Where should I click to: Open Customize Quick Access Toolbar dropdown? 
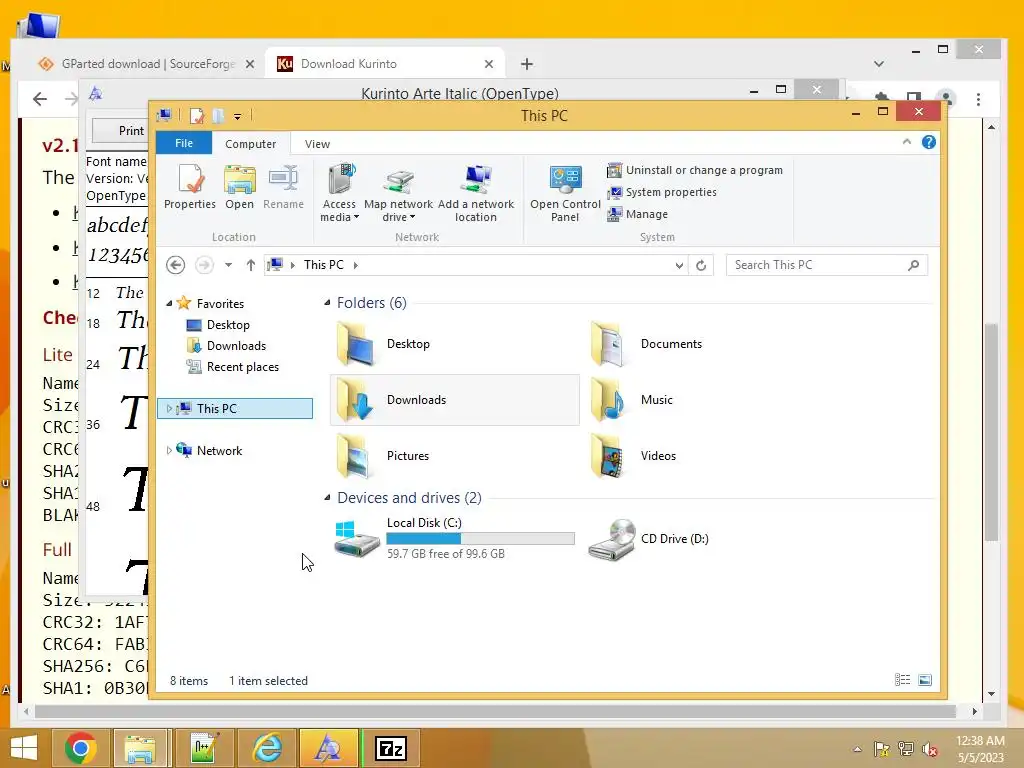[x=238, y=116]
